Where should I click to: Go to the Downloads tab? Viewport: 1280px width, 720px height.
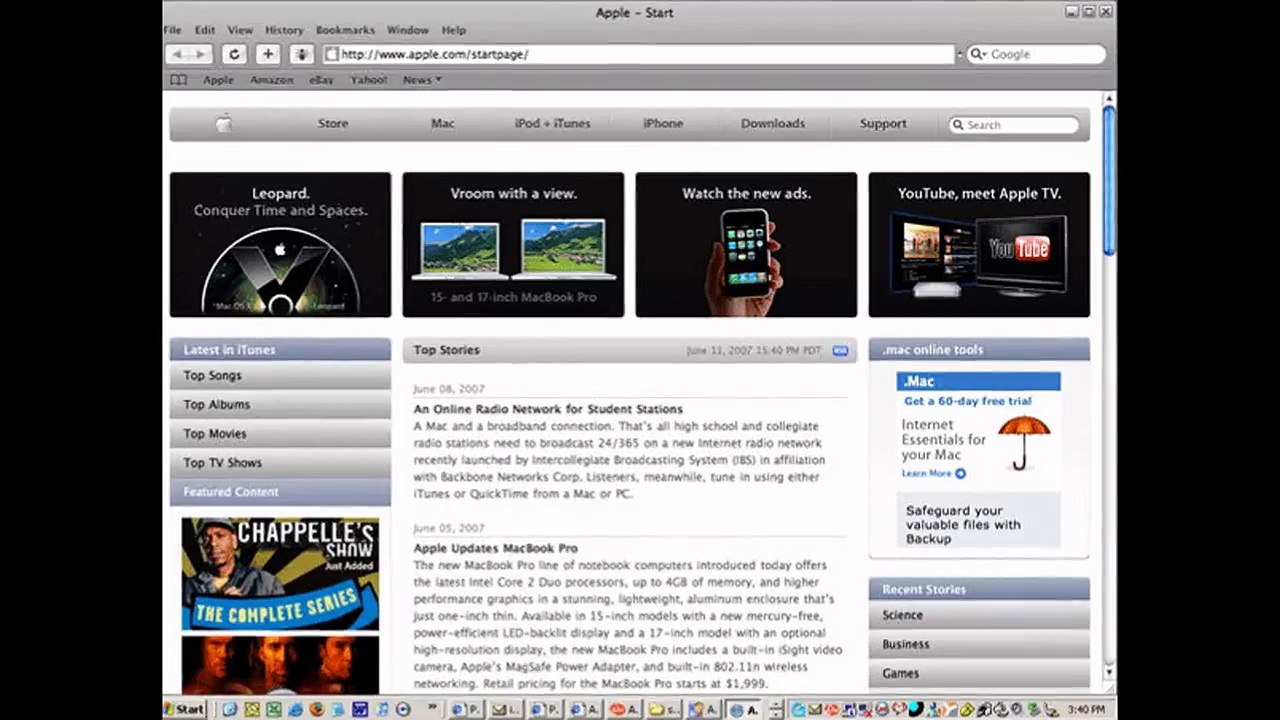point(773,124)
